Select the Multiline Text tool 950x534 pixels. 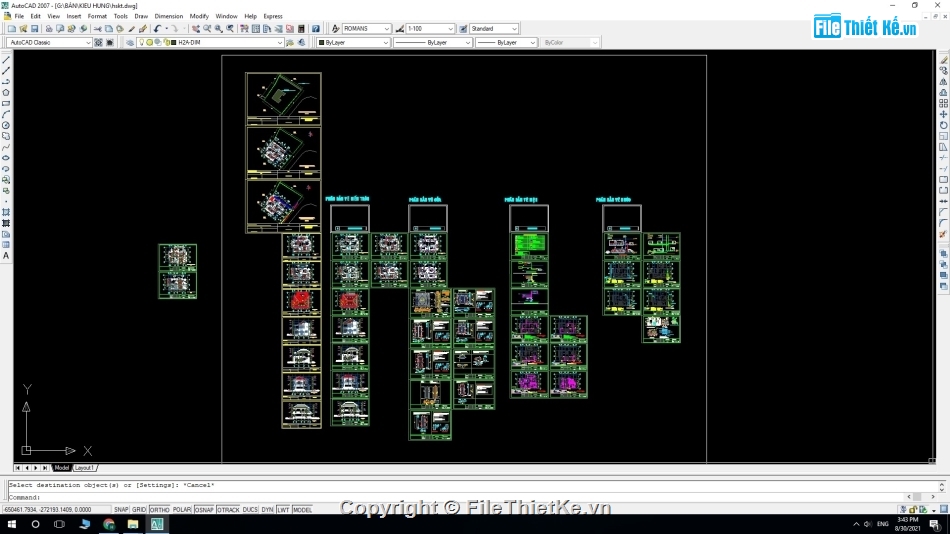coord(6,256)
